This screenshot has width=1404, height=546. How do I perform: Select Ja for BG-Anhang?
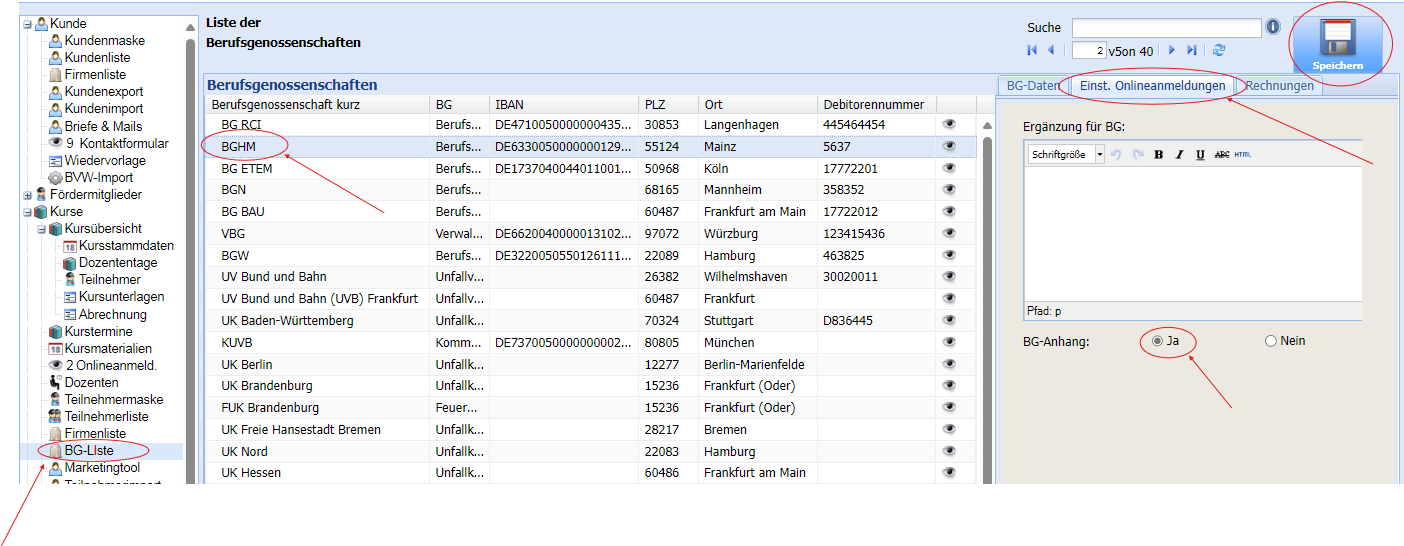[1158, 341]
